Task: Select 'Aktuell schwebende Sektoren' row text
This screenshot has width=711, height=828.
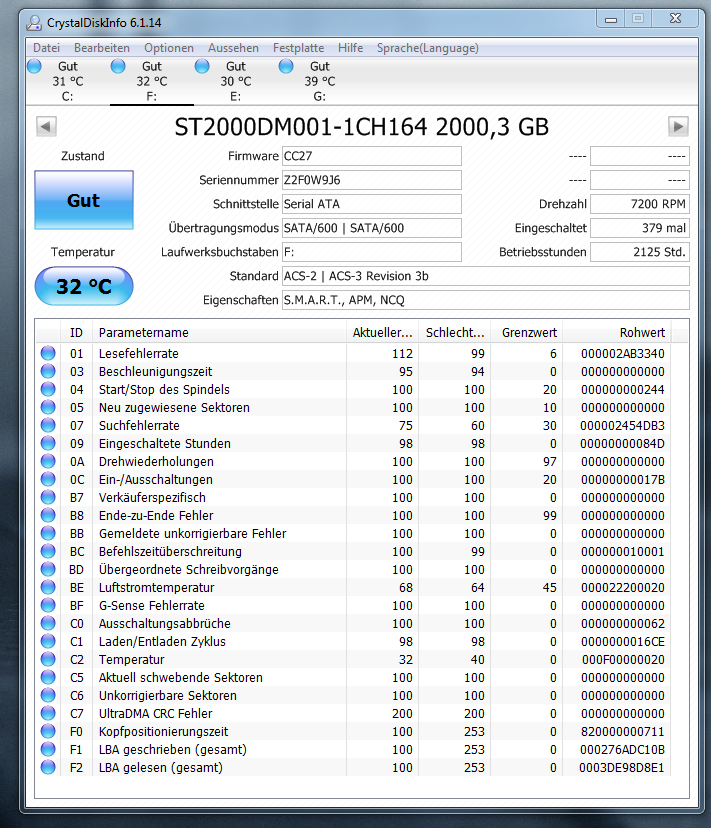Action: pos(181,677)
